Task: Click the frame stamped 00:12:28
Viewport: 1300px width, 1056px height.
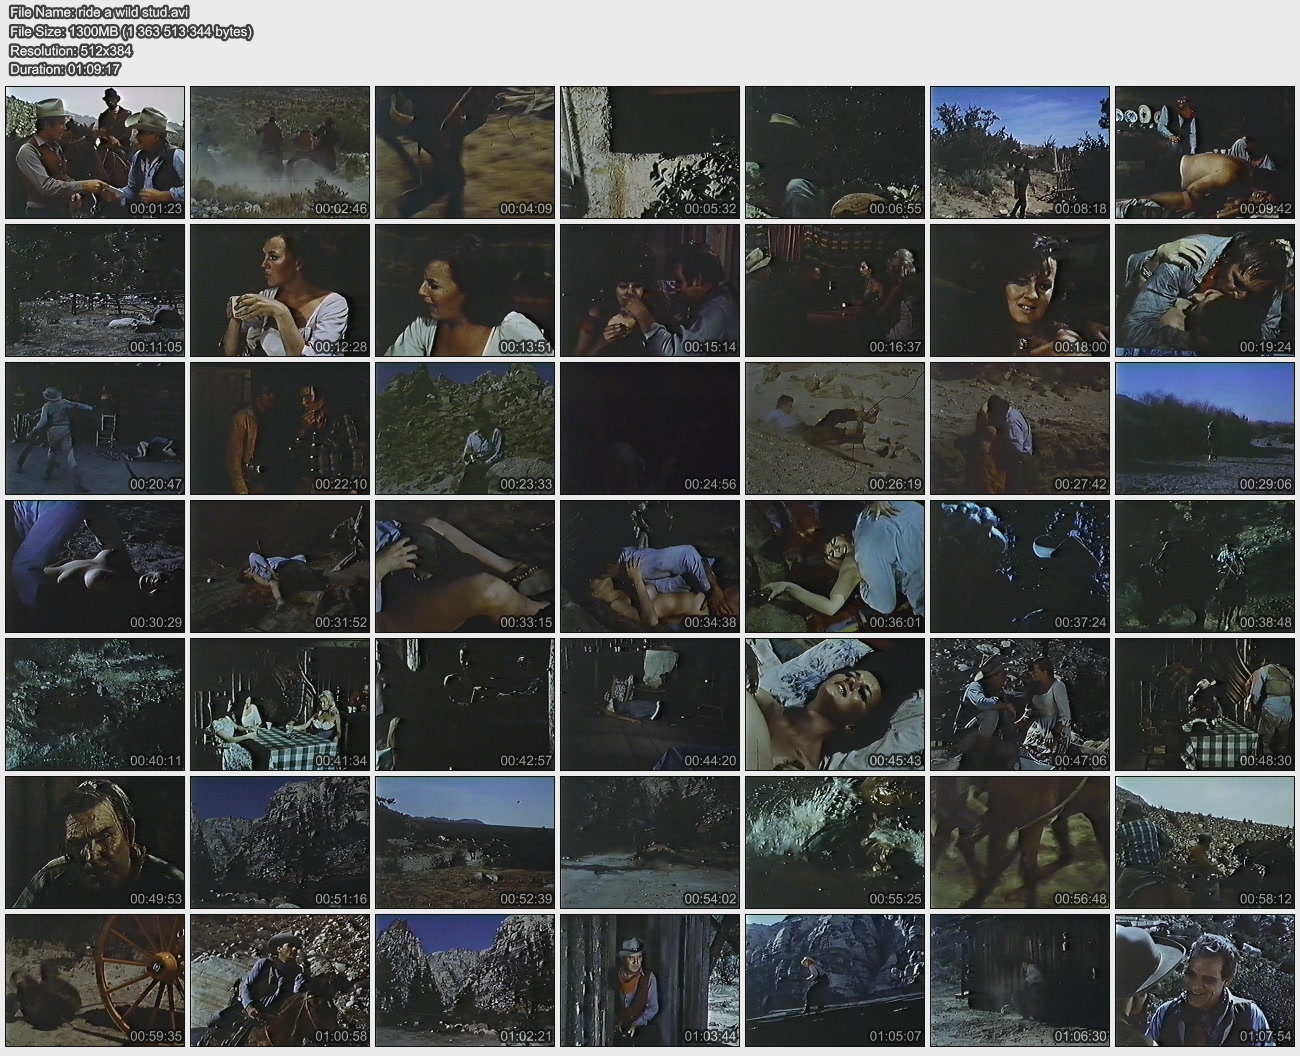Action: [x=280, y=290]
